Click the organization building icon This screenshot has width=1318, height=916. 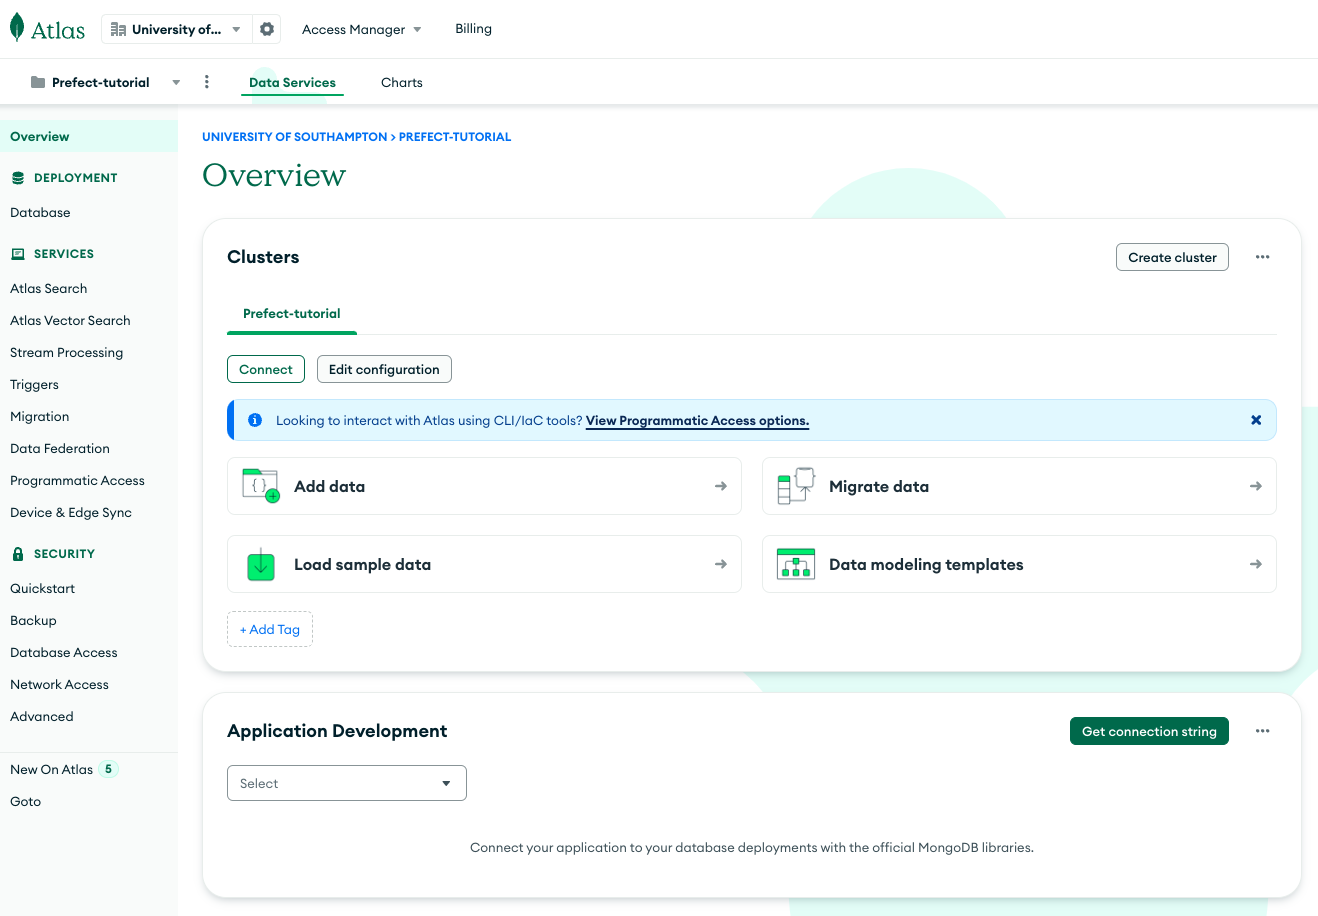pyautogui.click(x=118, y=29)
